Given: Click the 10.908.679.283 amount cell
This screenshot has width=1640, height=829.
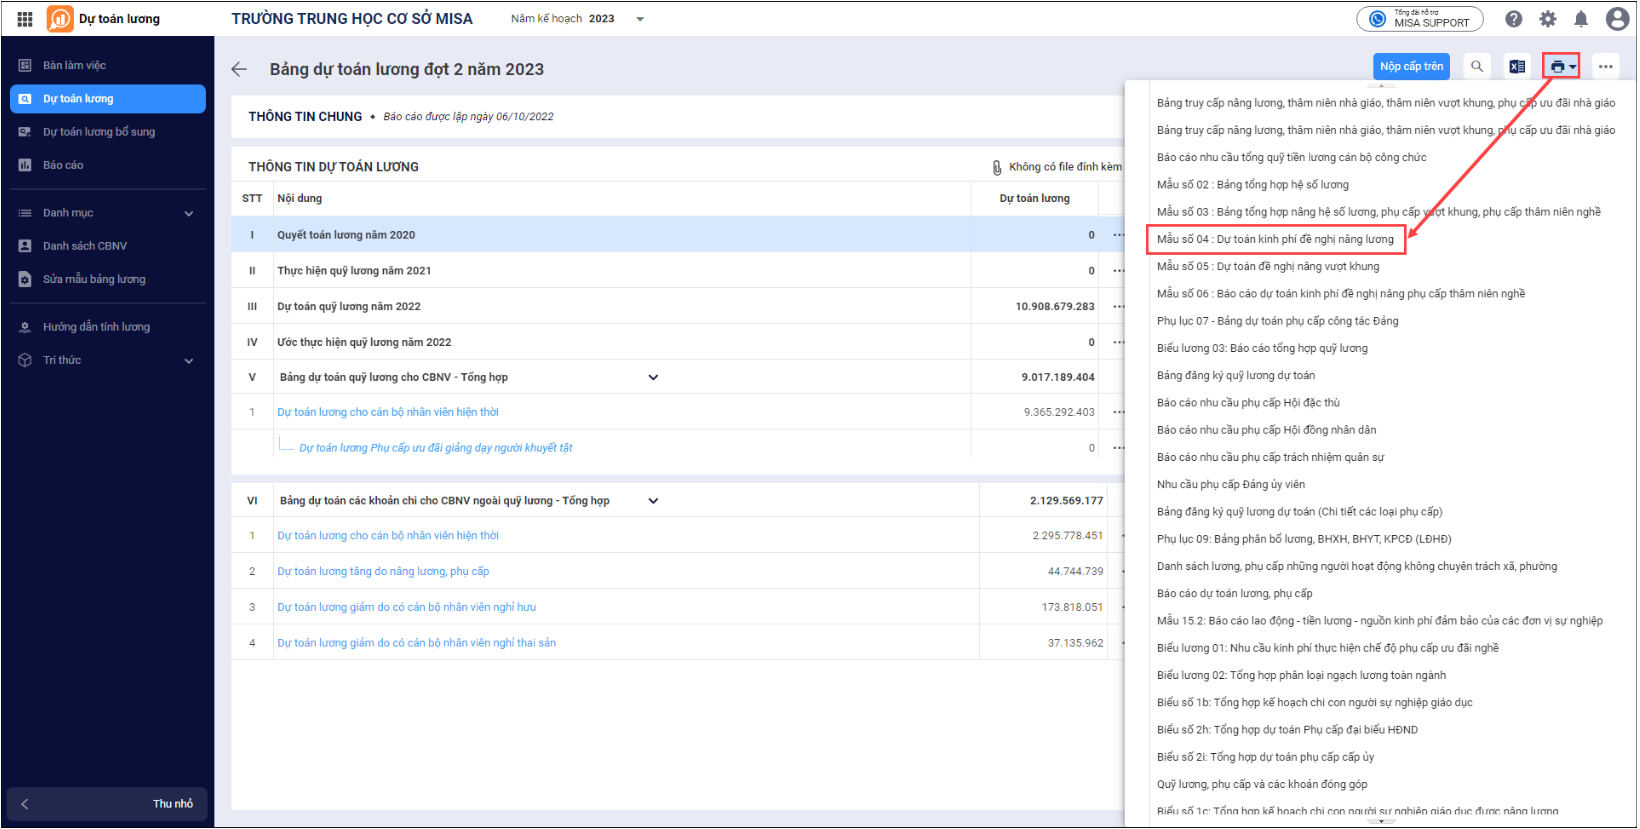Looking at the screenshot, I should coord(1055,307).
